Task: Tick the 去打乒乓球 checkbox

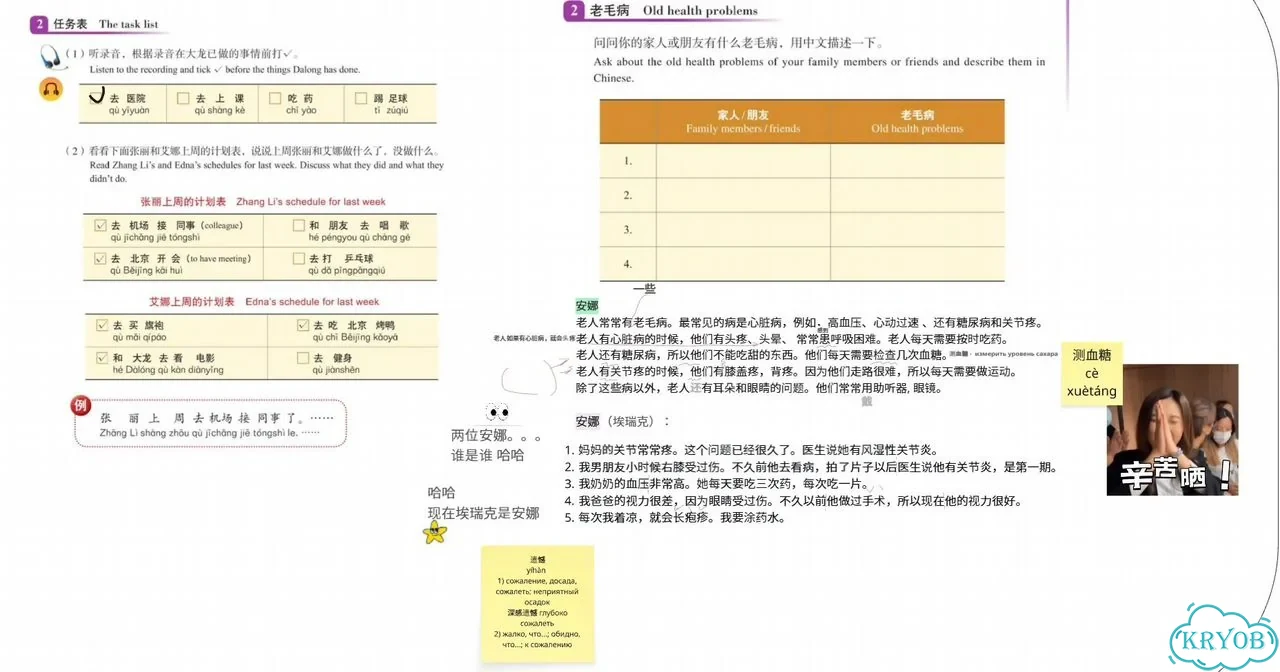Action: point(299,258)
